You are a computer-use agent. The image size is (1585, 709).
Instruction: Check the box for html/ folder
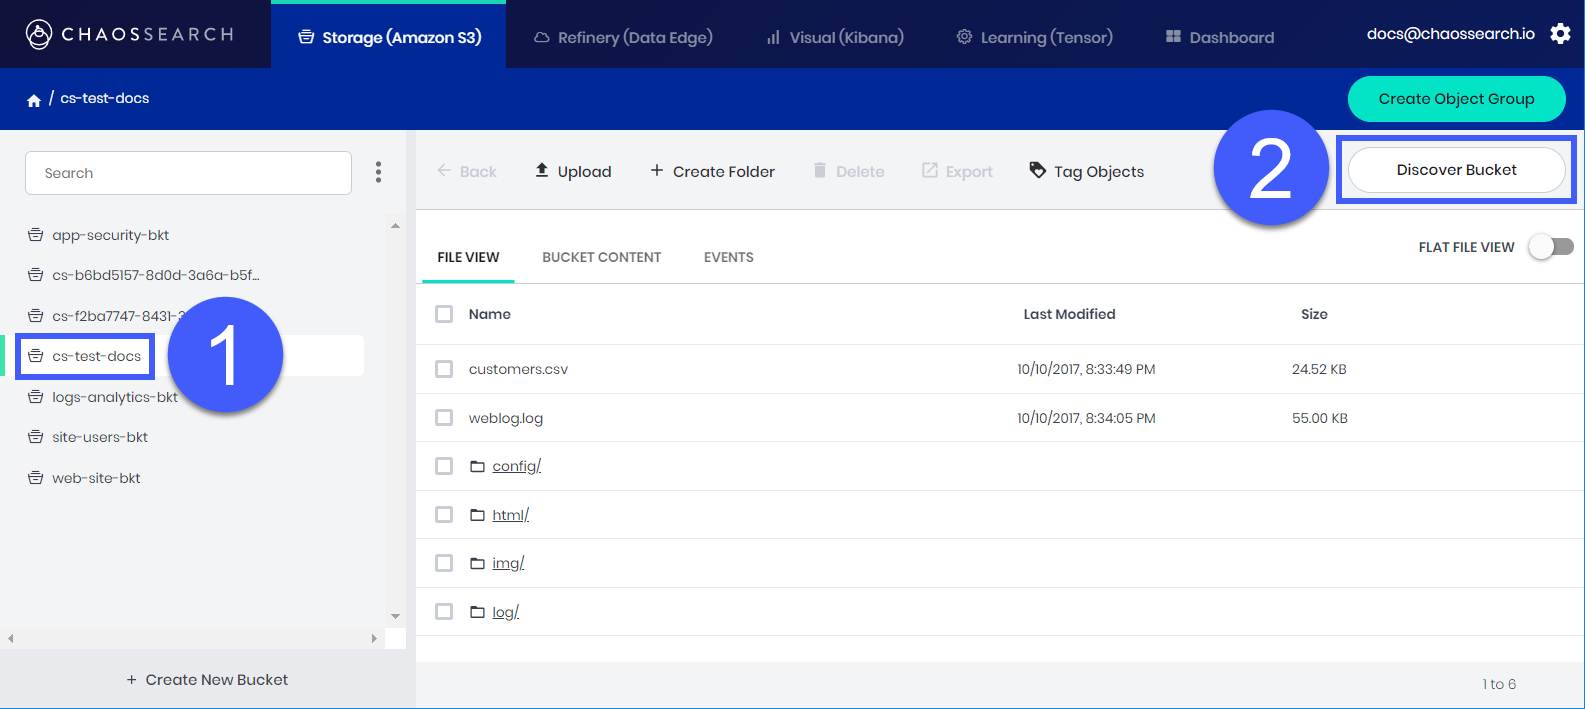[444, 514]
